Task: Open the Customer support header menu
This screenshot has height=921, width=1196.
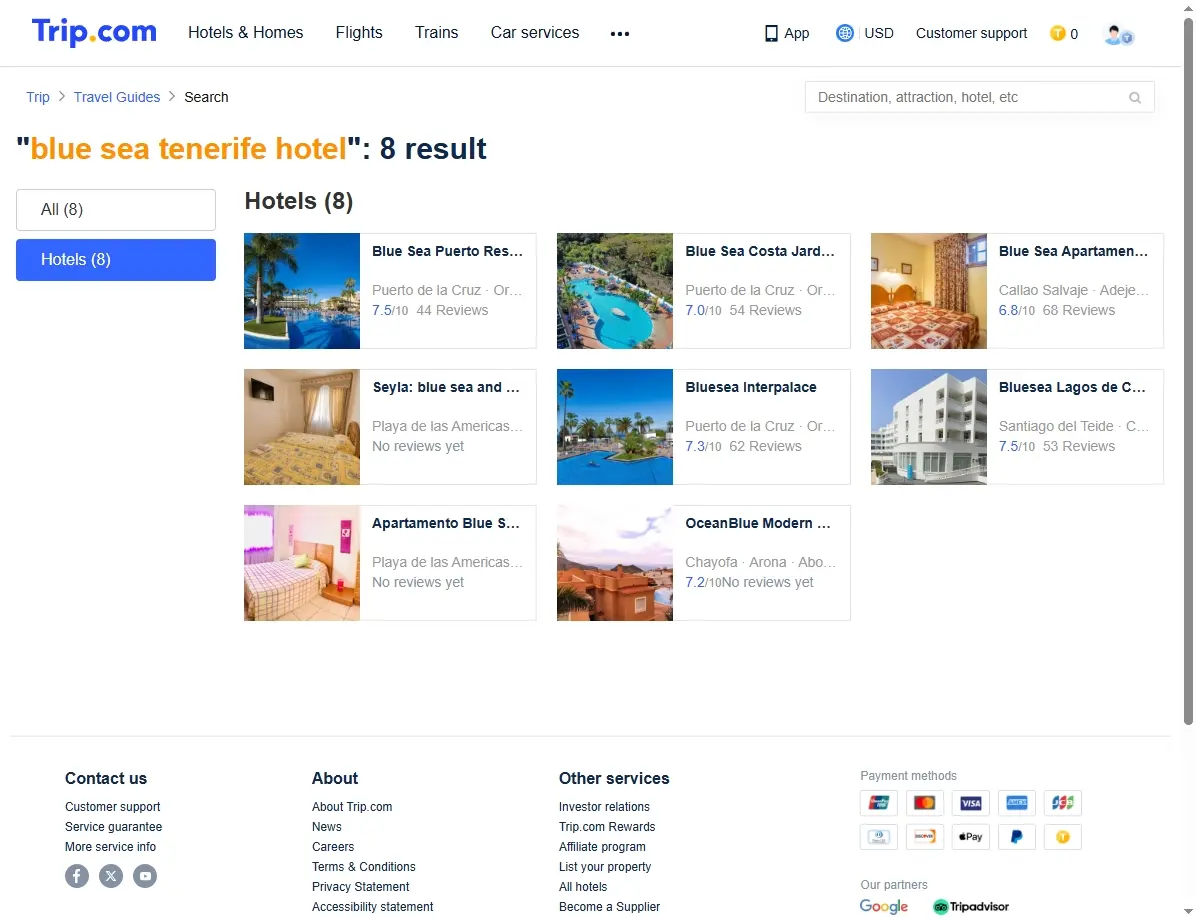Action: tap(971, 34)
